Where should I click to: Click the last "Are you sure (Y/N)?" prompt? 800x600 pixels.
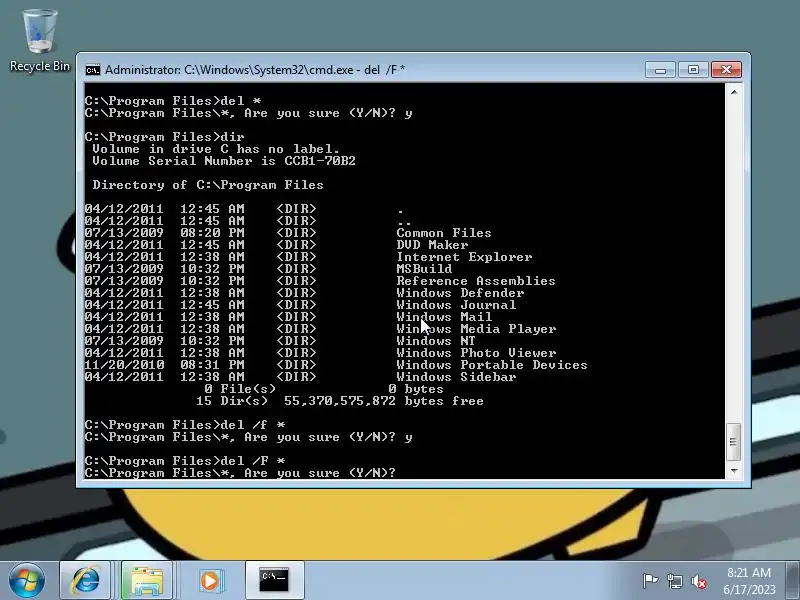coord(320,473)
